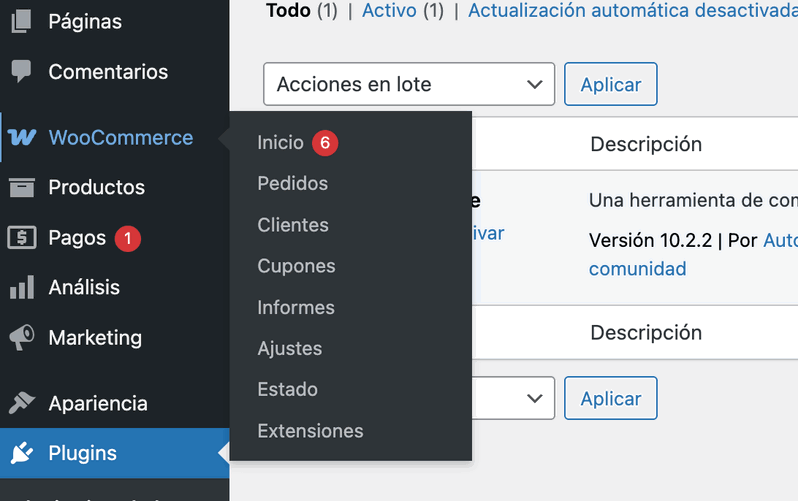Click the Apariencia paintbrush icon
This screenshot has height=501, width=798.
pos(21,403)
